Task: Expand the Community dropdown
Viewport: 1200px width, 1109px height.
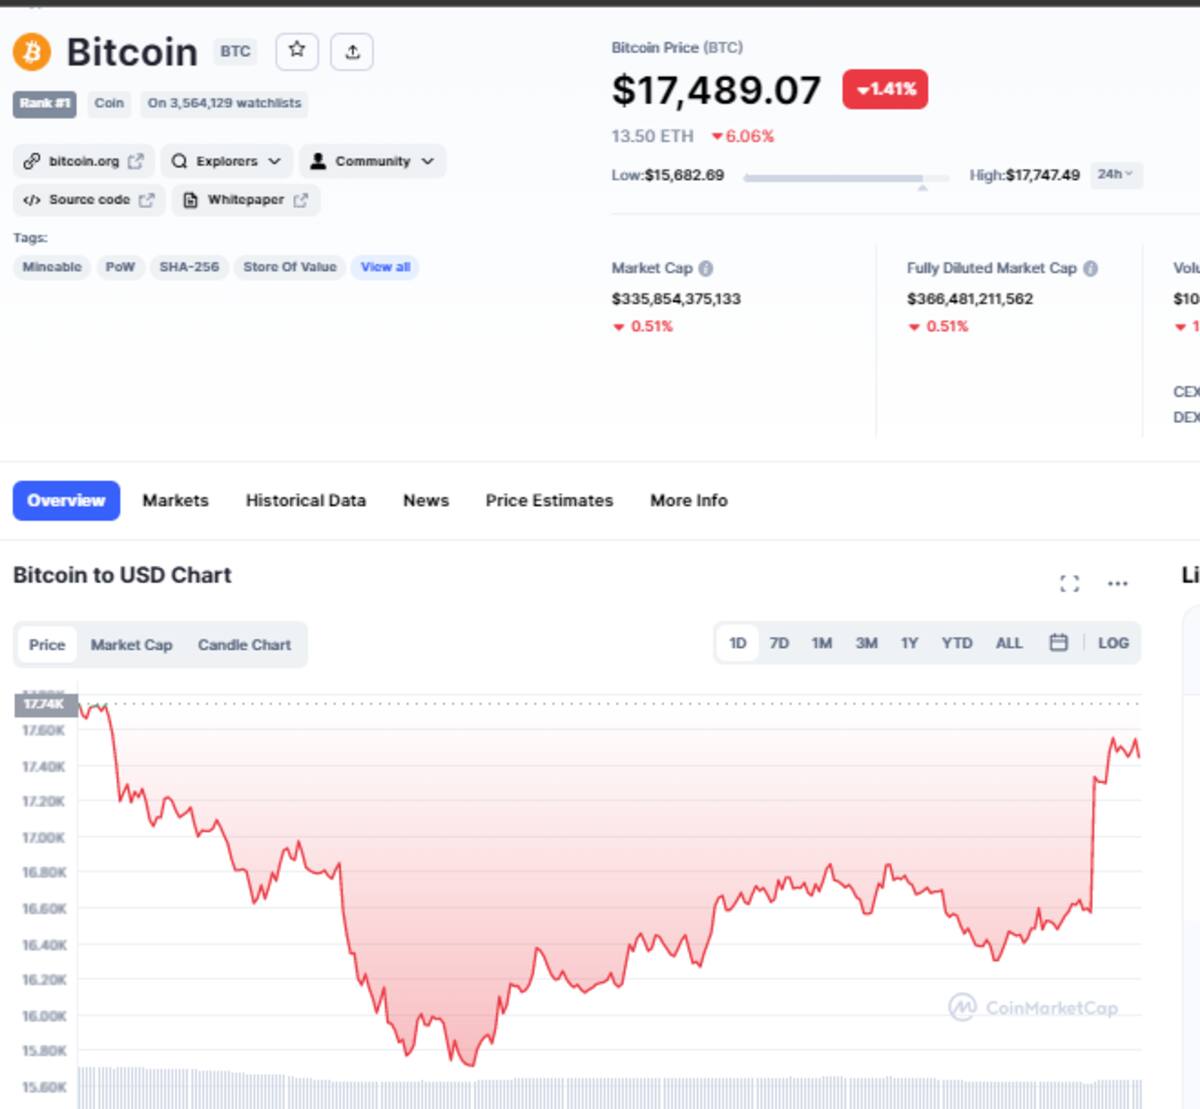Action: point(373,161)
